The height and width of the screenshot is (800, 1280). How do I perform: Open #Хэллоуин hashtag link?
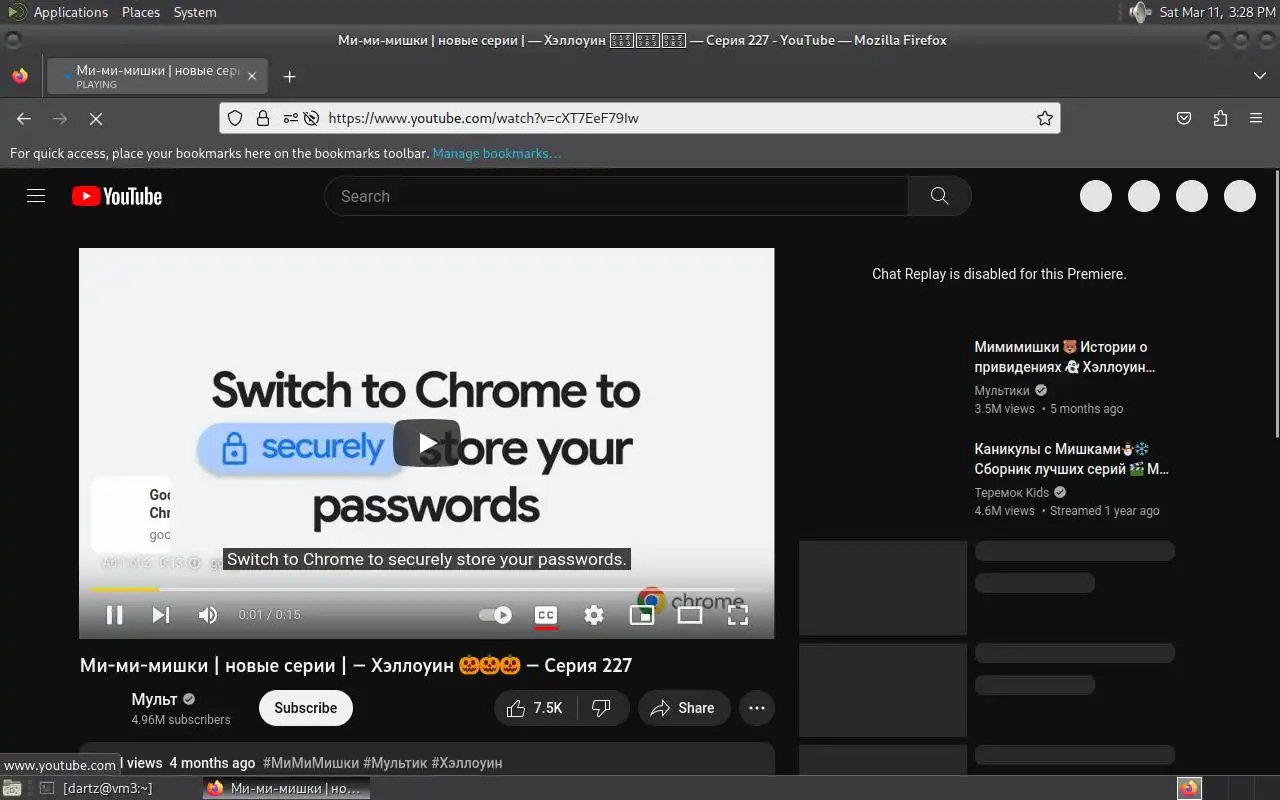coord(467,763)
